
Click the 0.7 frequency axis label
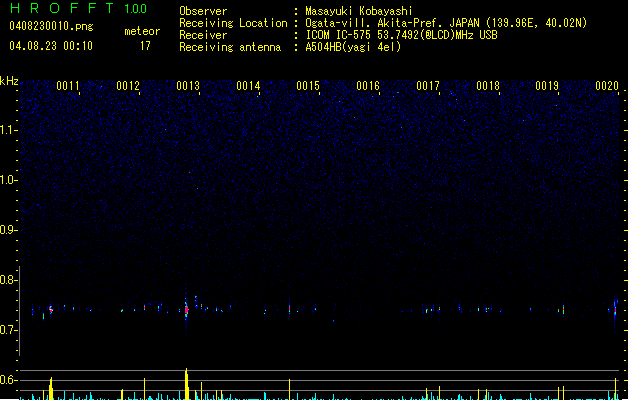[x=9, y=330]
